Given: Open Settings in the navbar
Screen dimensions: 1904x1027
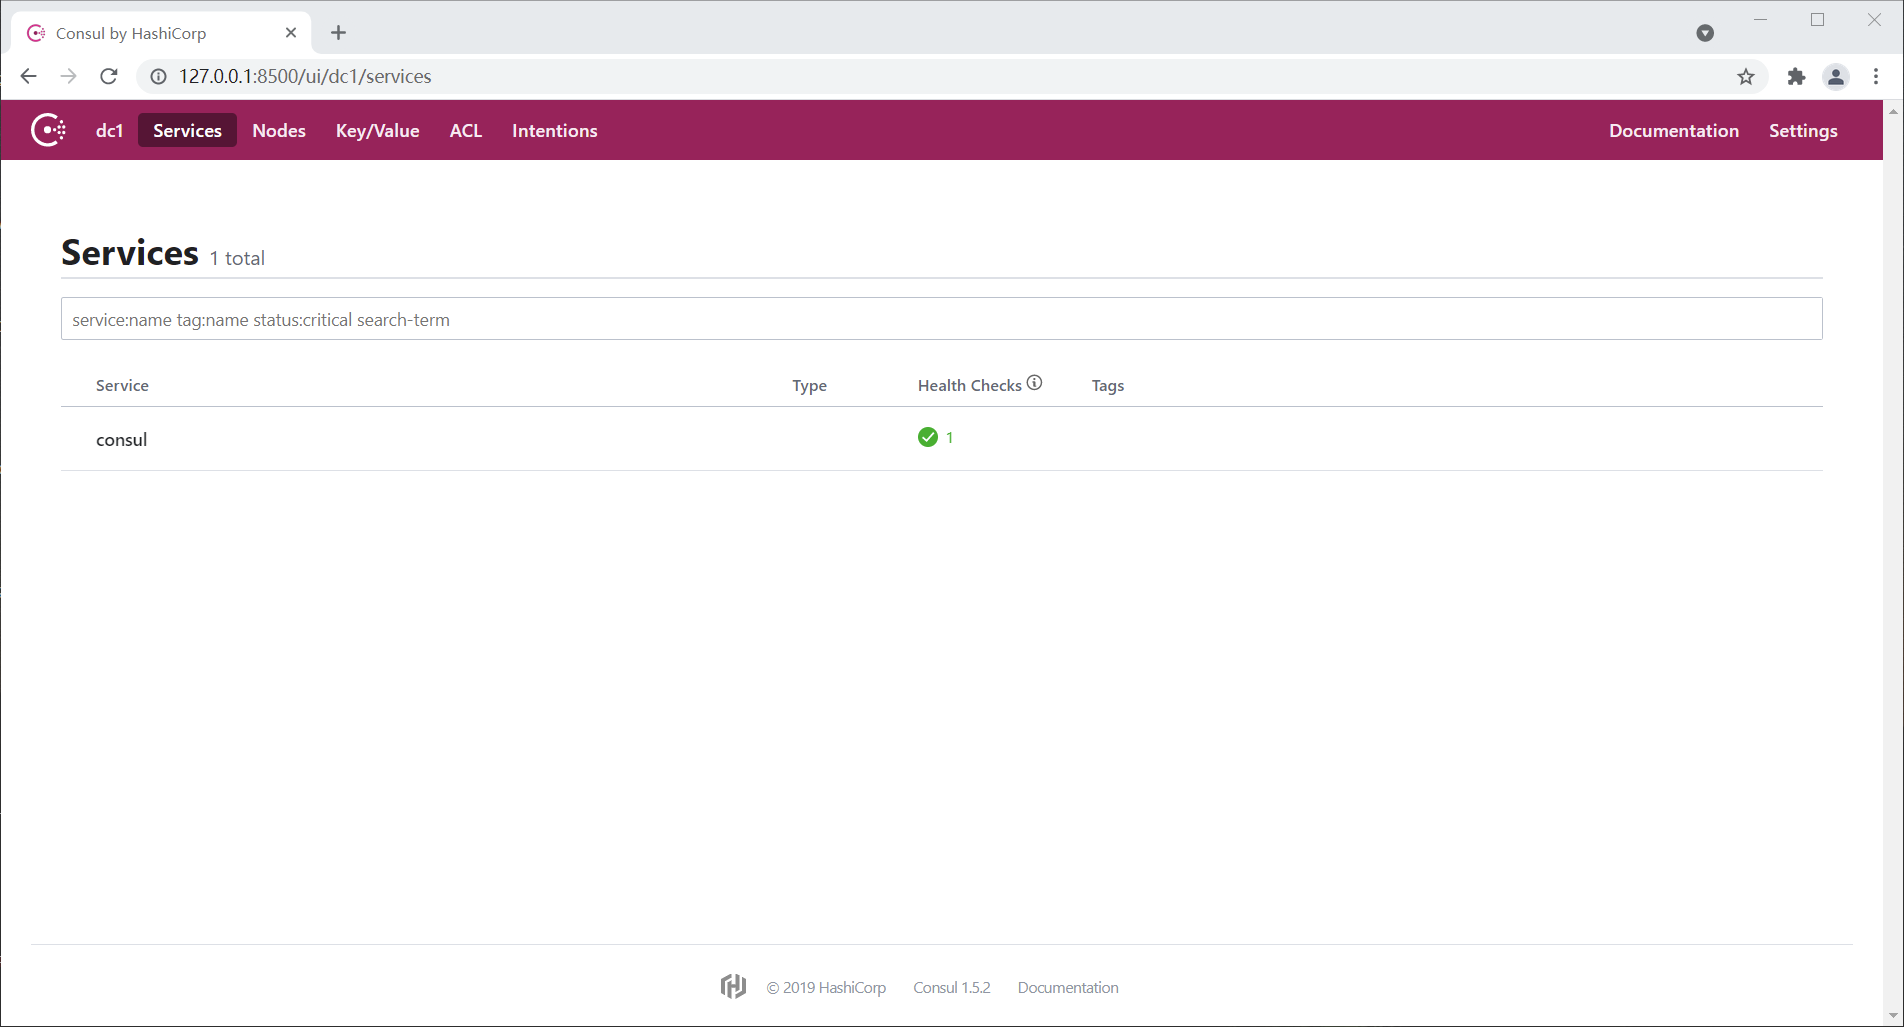Looking at the screenshot, I should pyautogui.click(x=1803, y=131).
